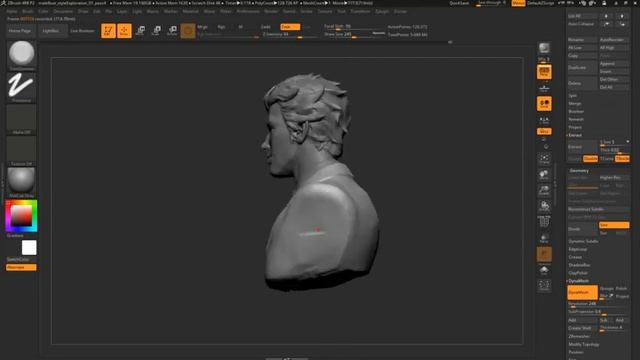The width and height of the screenshot is (640, 360).
Task: Open the Render menu
Action: click(271, 11)
